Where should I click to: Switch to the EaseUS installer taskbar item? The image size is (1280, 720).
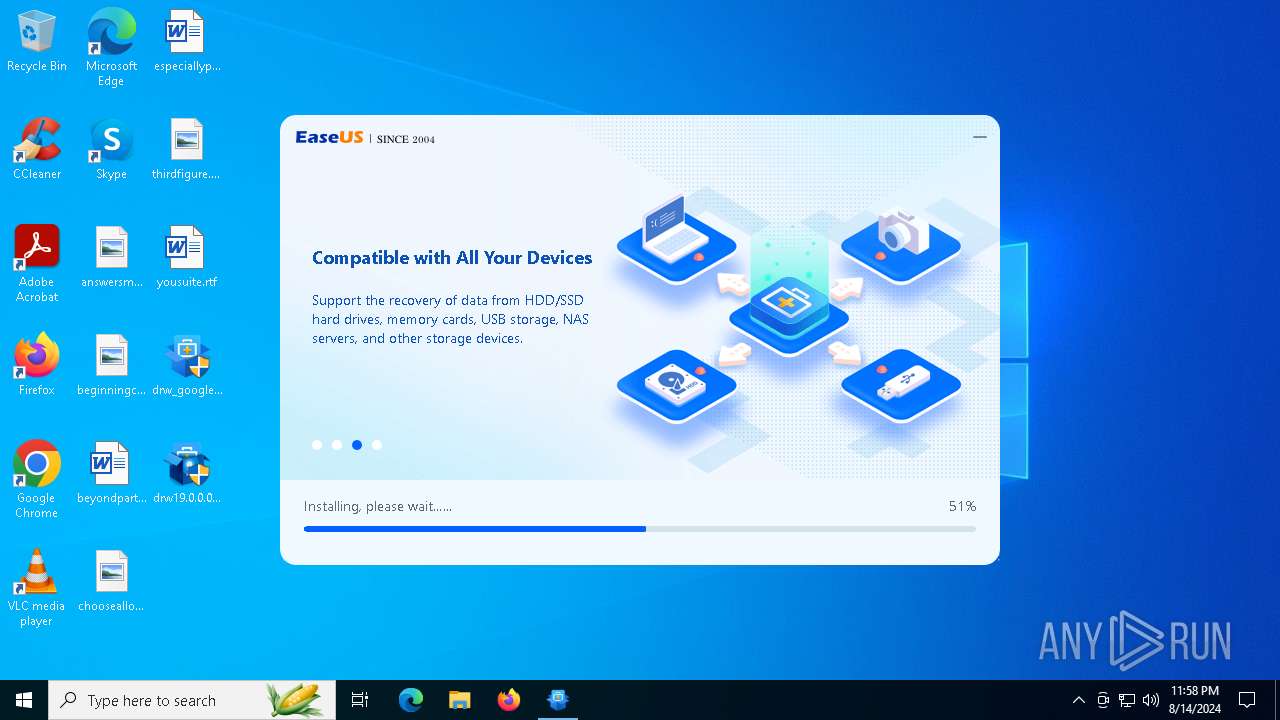558,700
